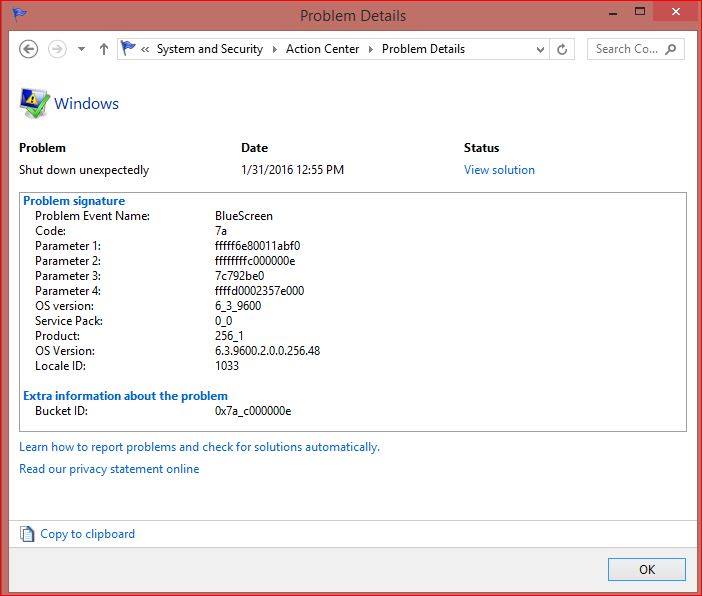
Task: Select the code value 7a
Action: click(221, 231)
